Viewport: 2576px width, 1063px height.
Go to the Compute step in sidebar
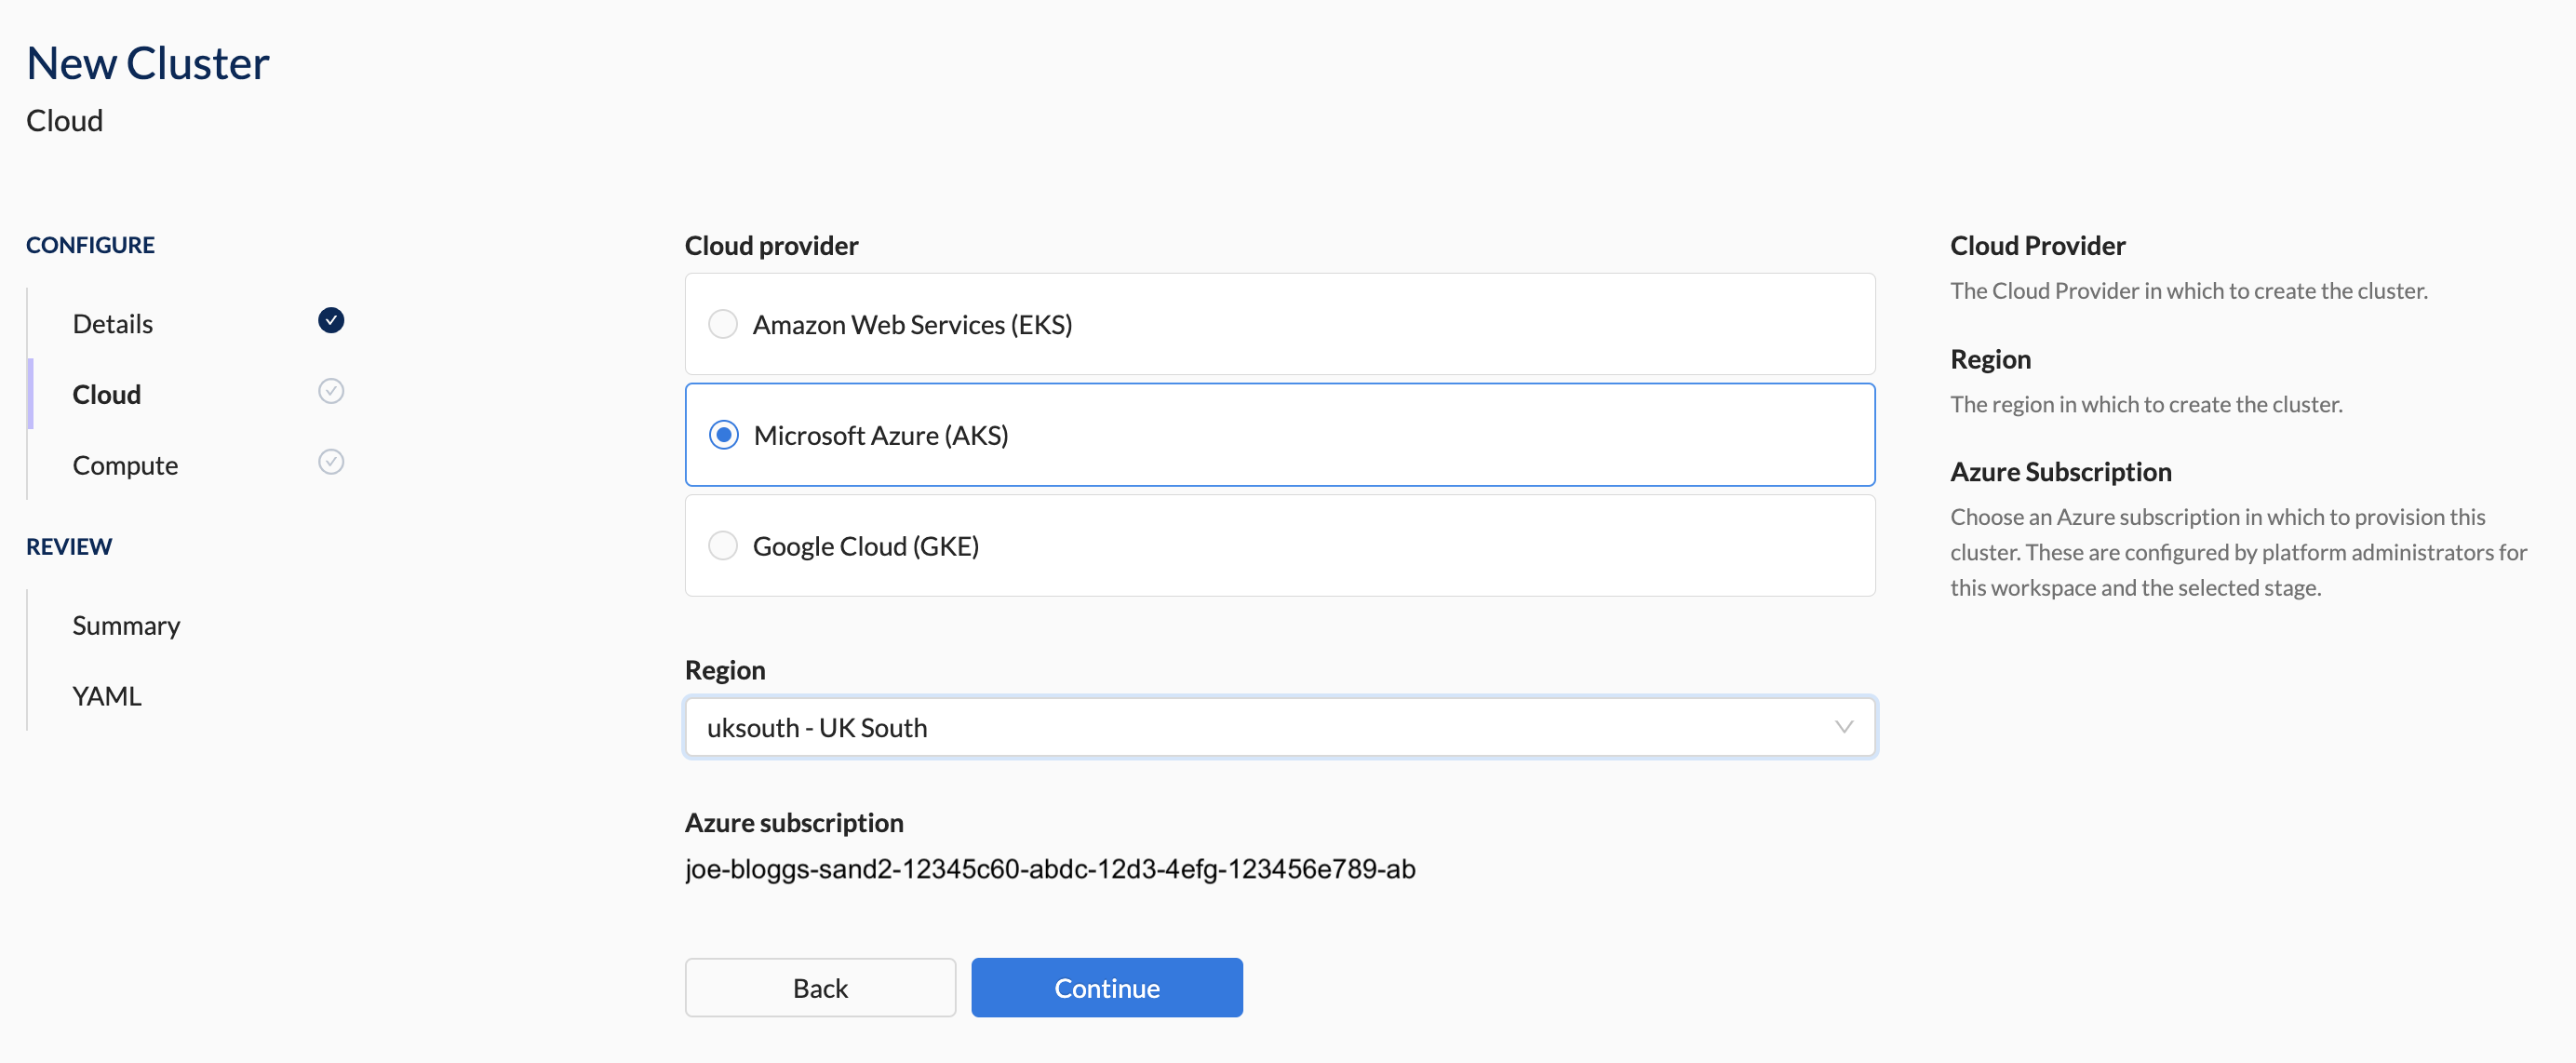[x=125, y=466]
